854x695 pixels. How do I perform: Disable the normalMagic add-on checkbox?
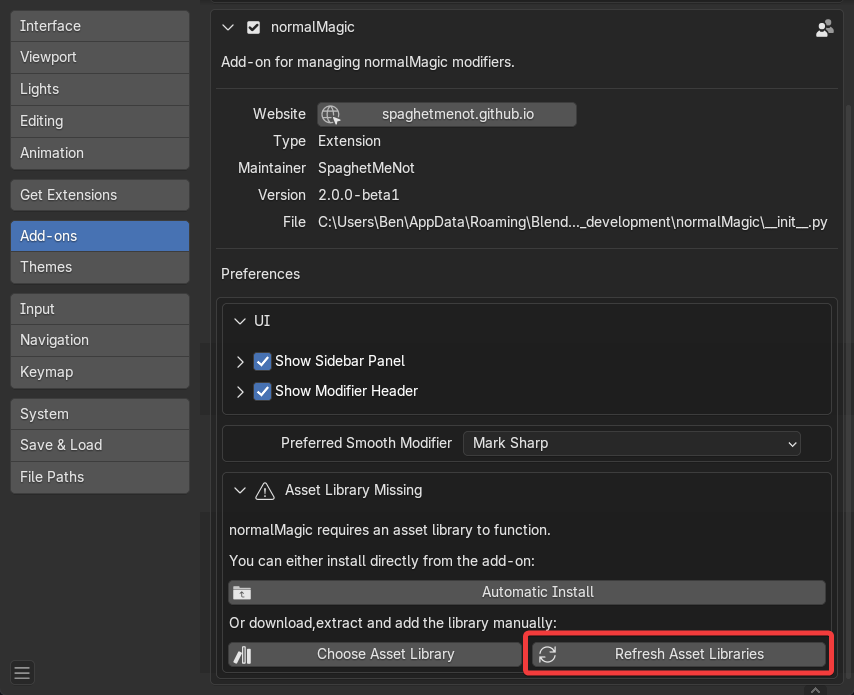(253, 28)
